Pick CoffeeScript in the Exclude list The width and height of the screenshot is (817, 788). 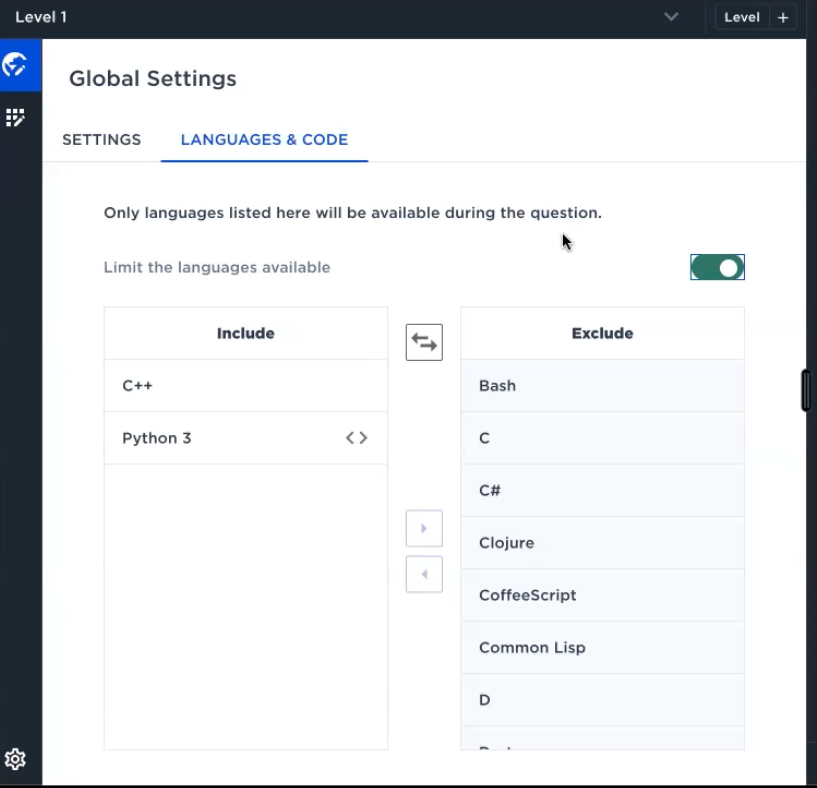[x=527, y=595]
